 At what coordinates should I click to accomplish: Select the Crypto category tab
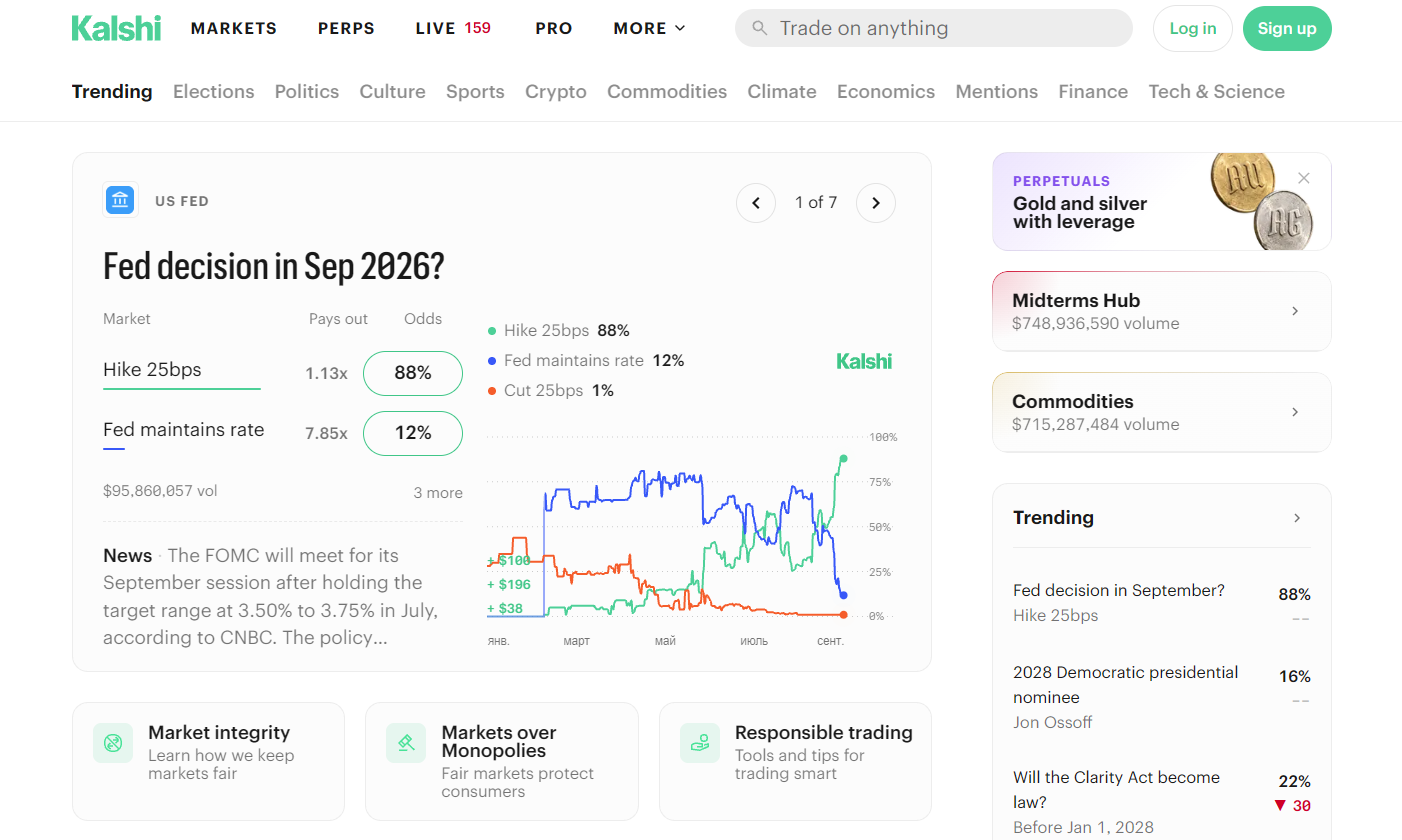[556, 91]
